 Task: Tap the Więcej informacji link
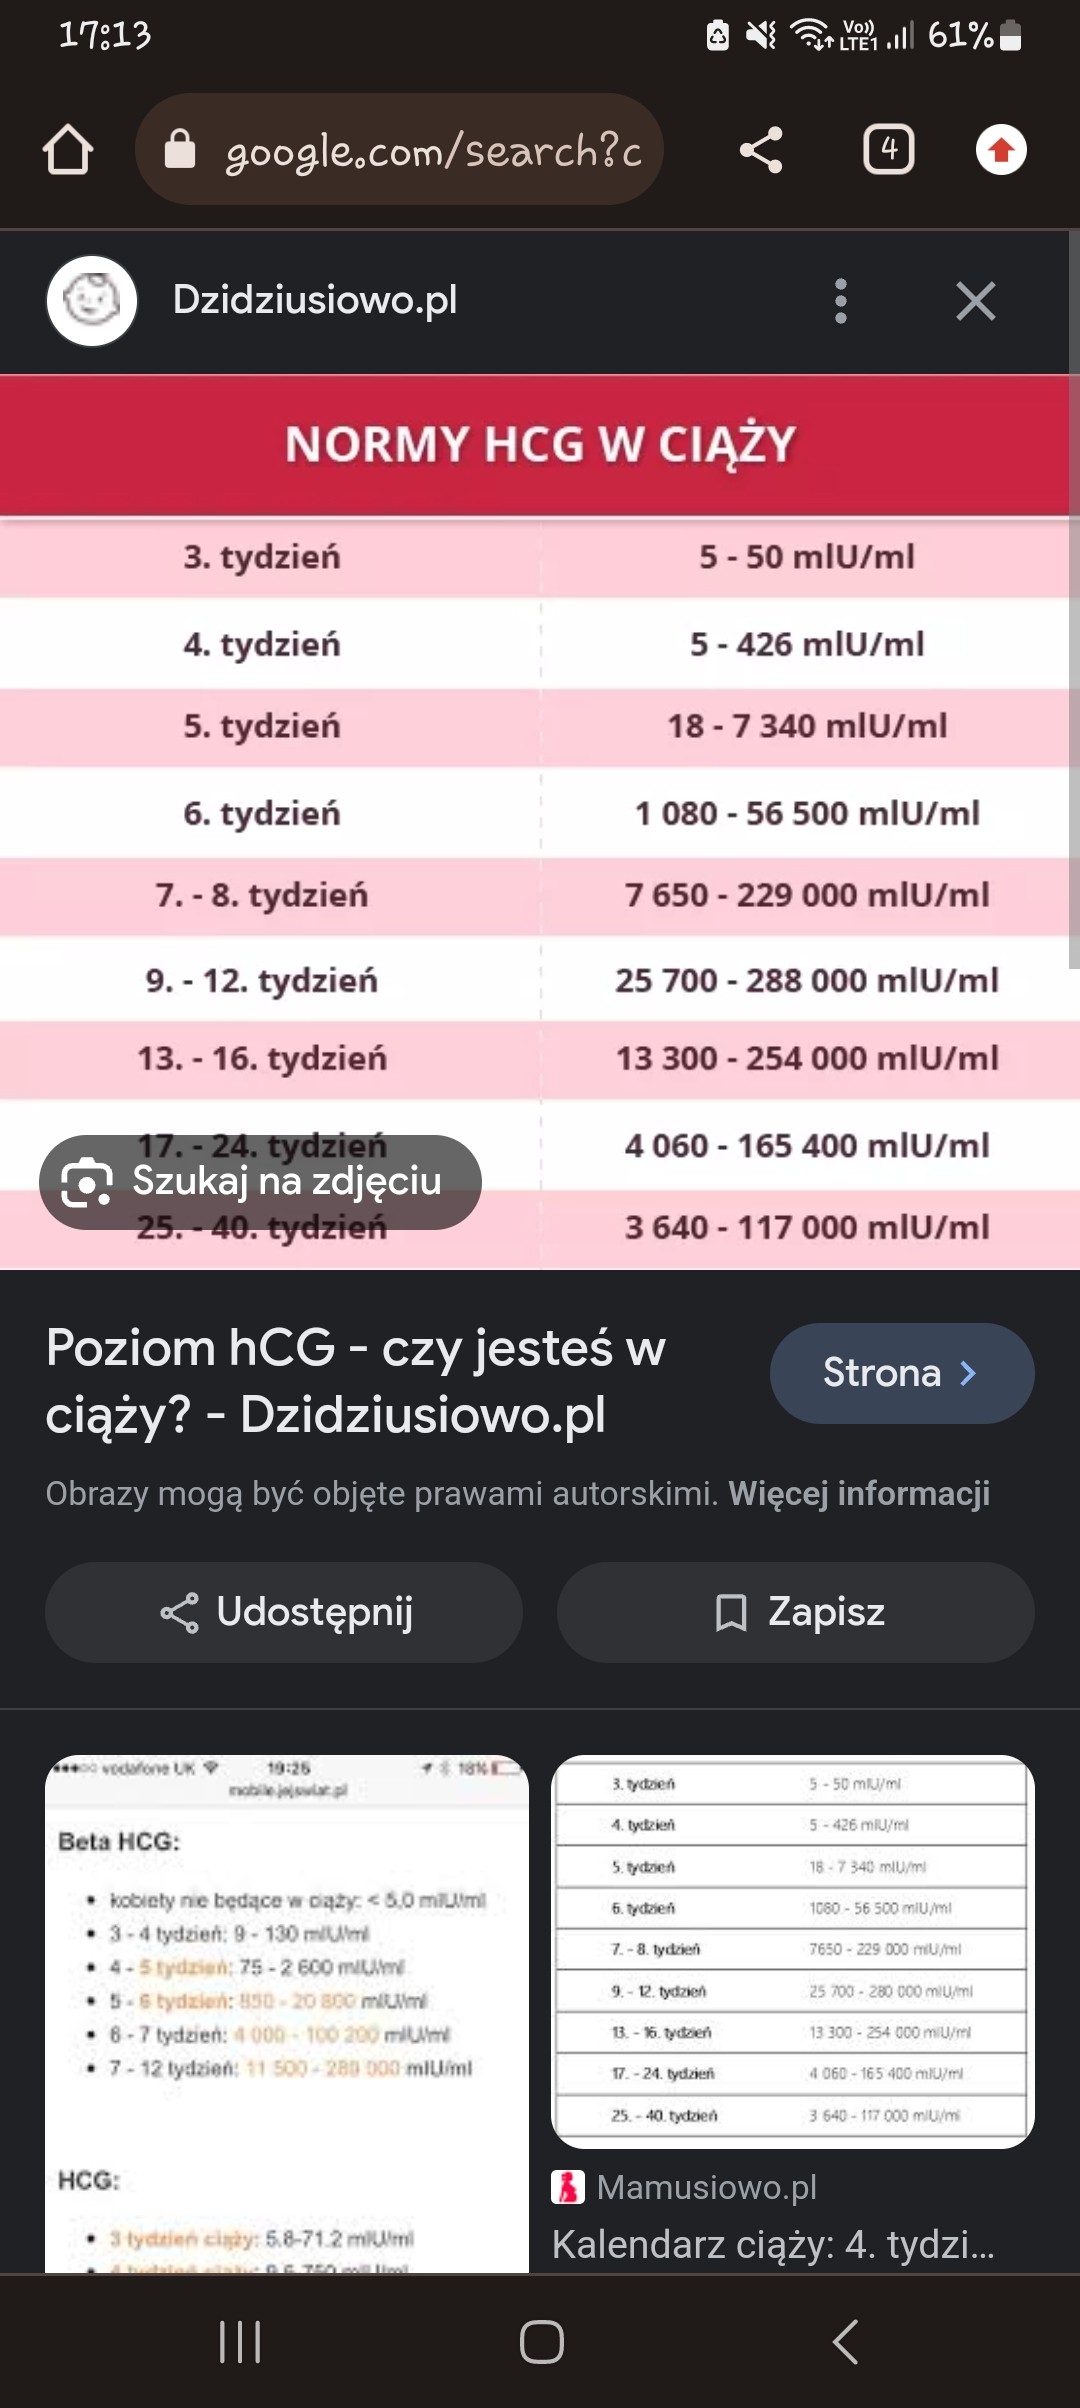click(858, 1493)
